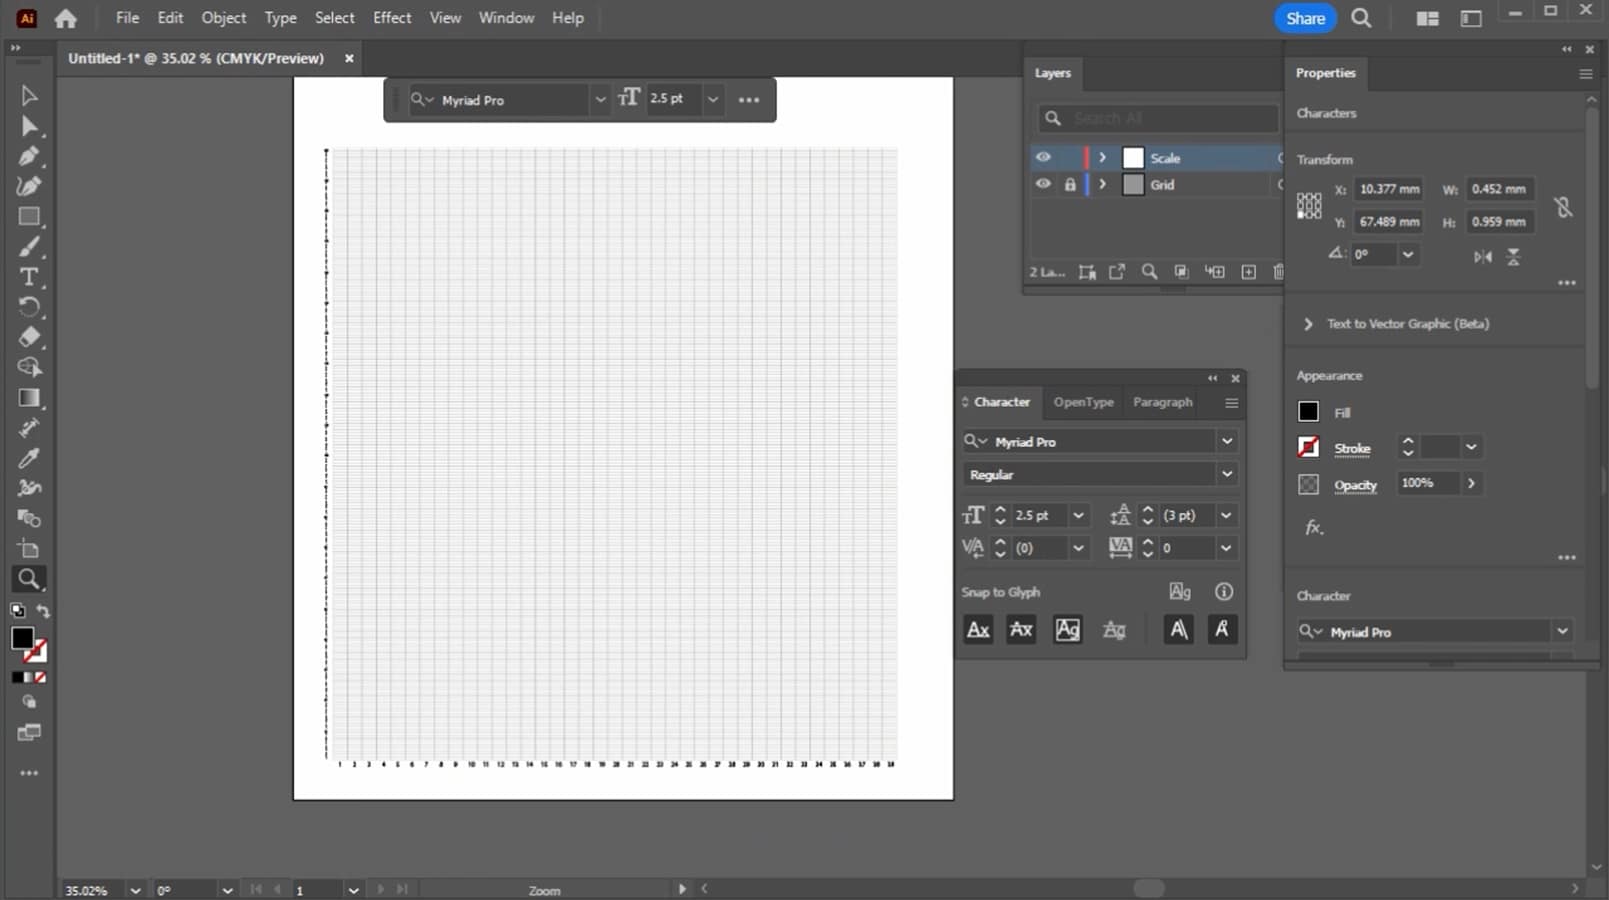Hide the Scale layer

point(1043,158)
